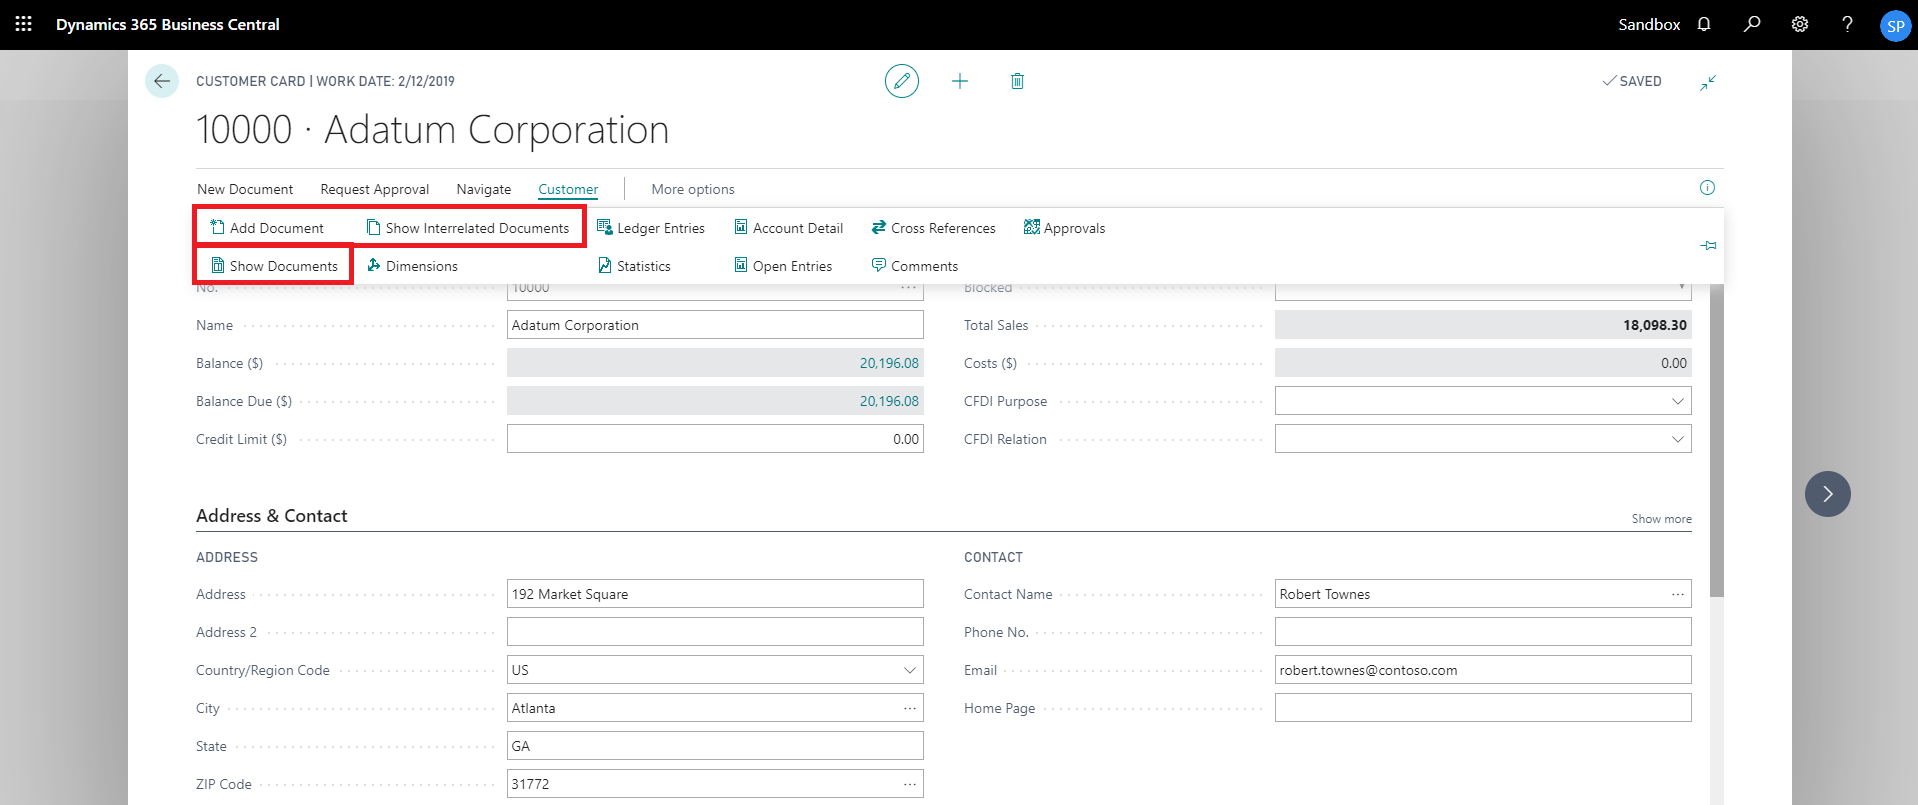
Task: Click the search magnifier icon
Action: point(1752,24)
